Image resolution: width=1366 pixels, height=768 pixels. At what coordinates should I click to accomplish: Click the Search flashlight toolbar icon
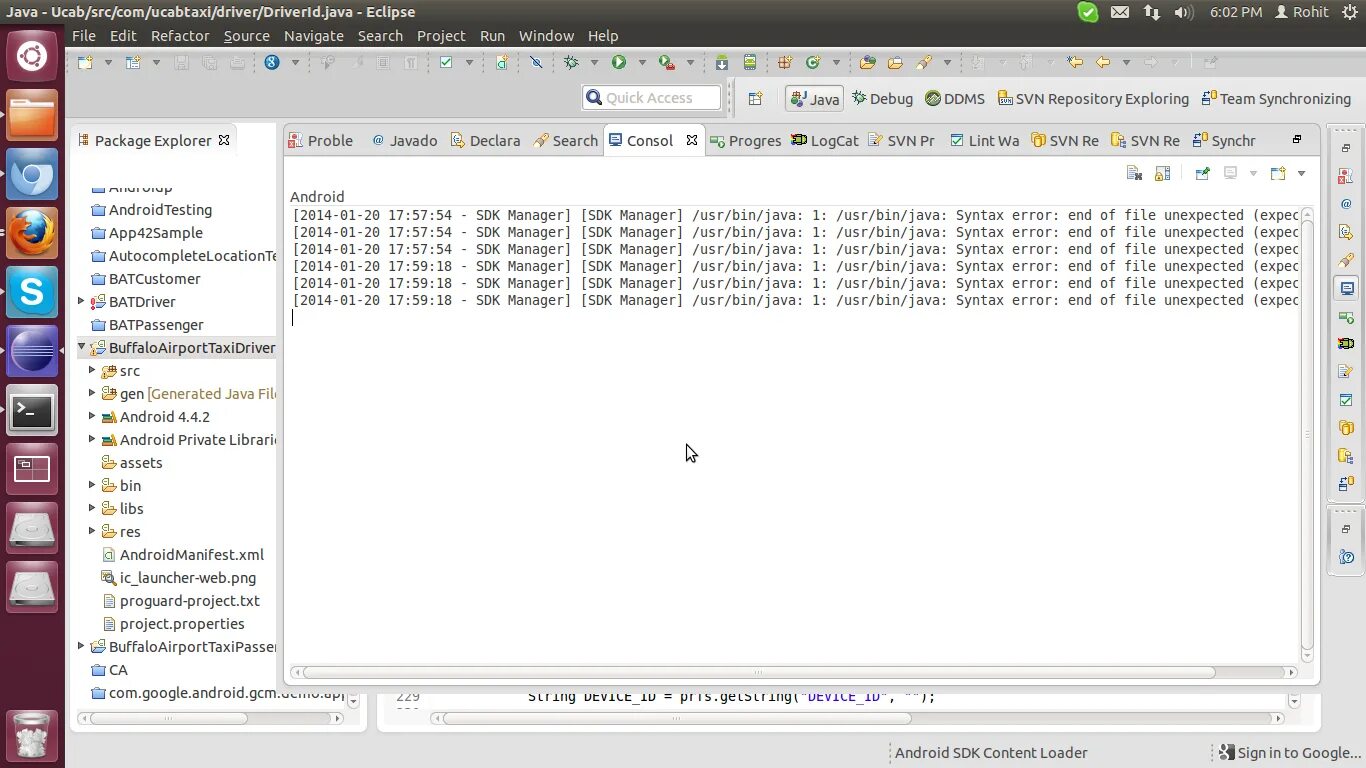click(x=923, y=62)
